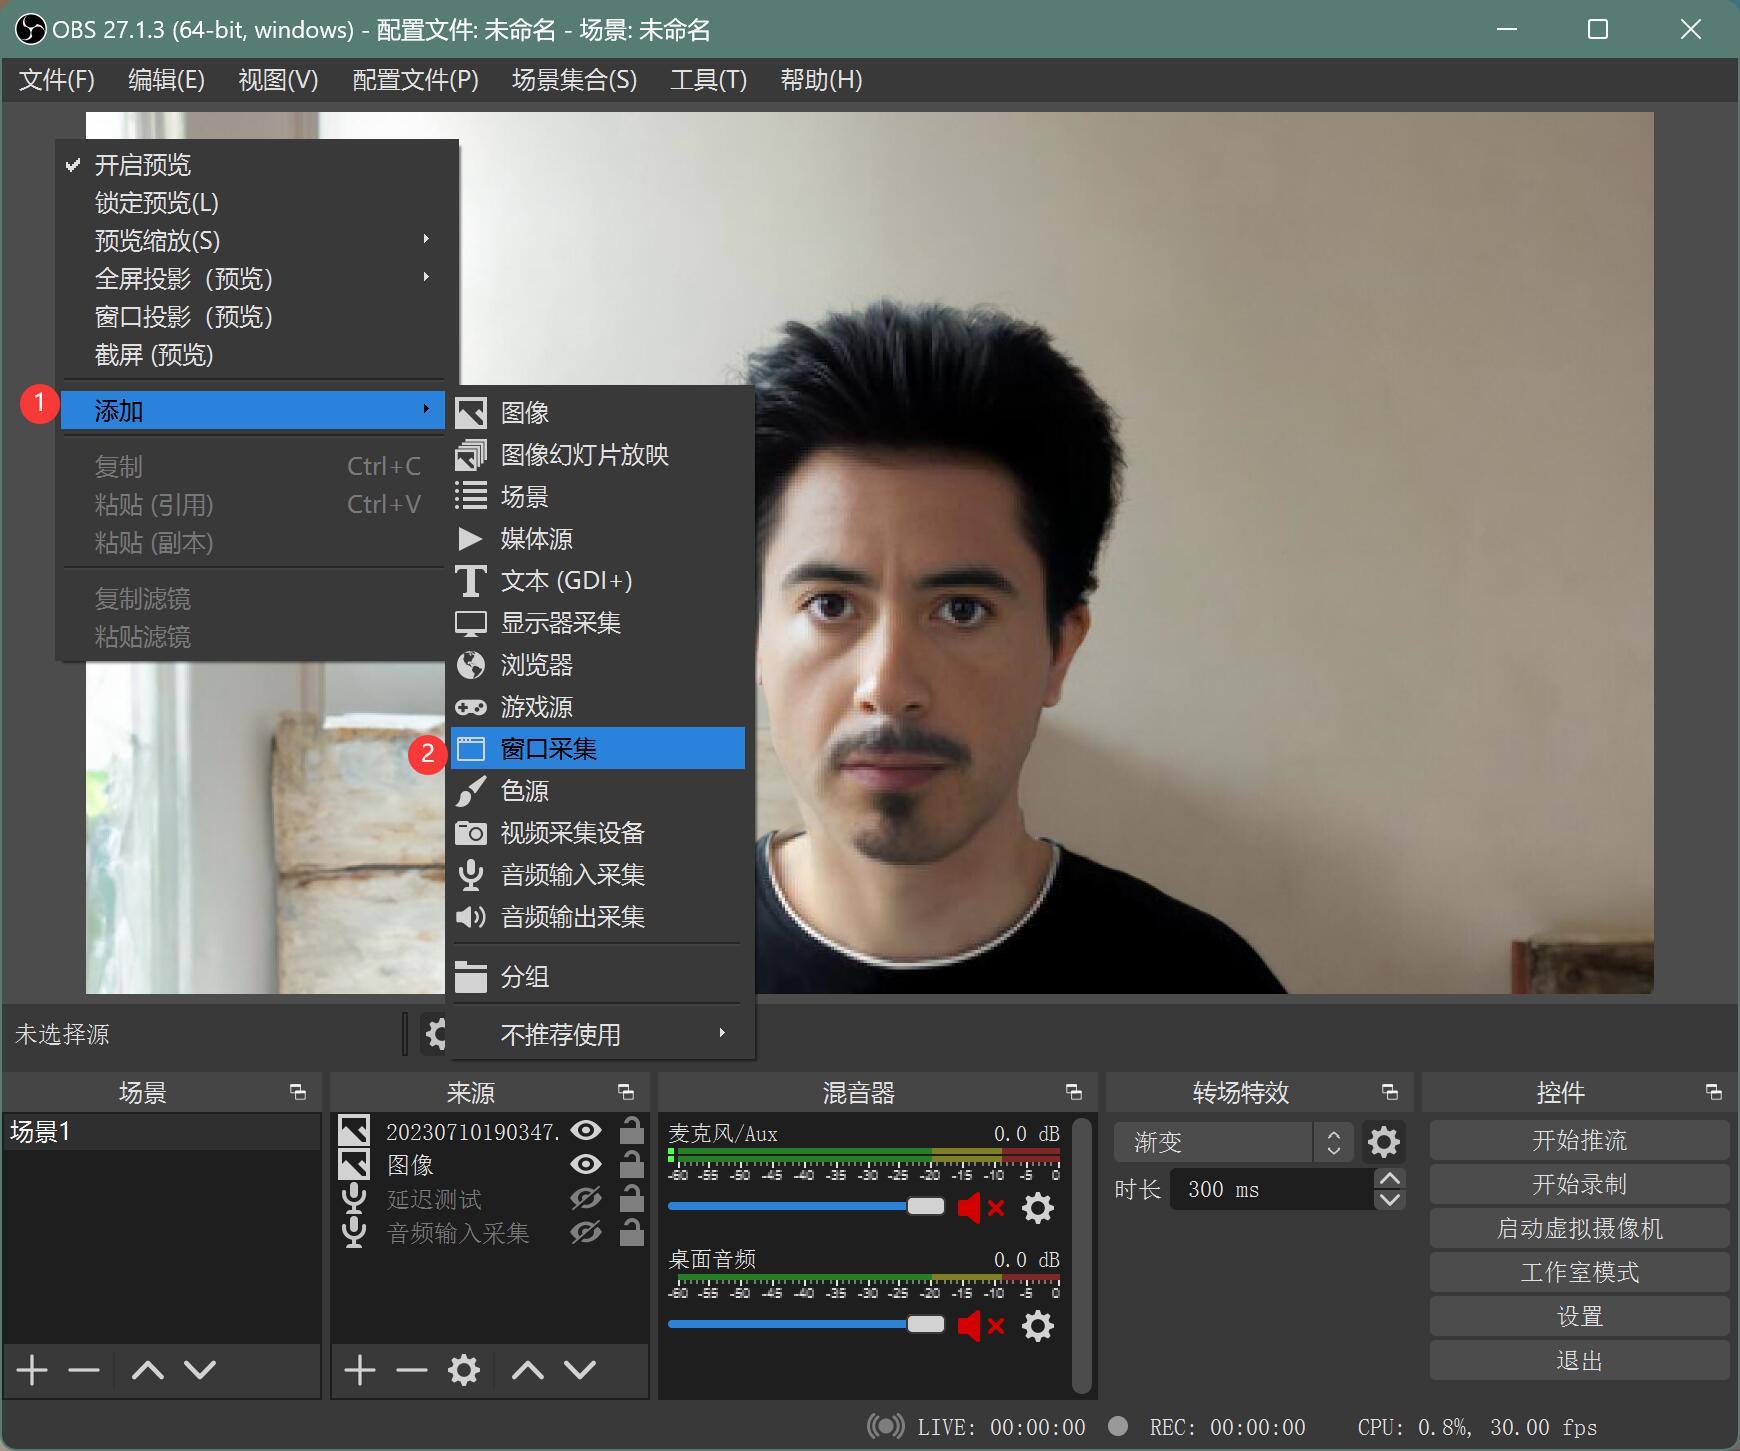Open 窗口投影 (预览)
1740x1451 pixels.
(253, 316)
